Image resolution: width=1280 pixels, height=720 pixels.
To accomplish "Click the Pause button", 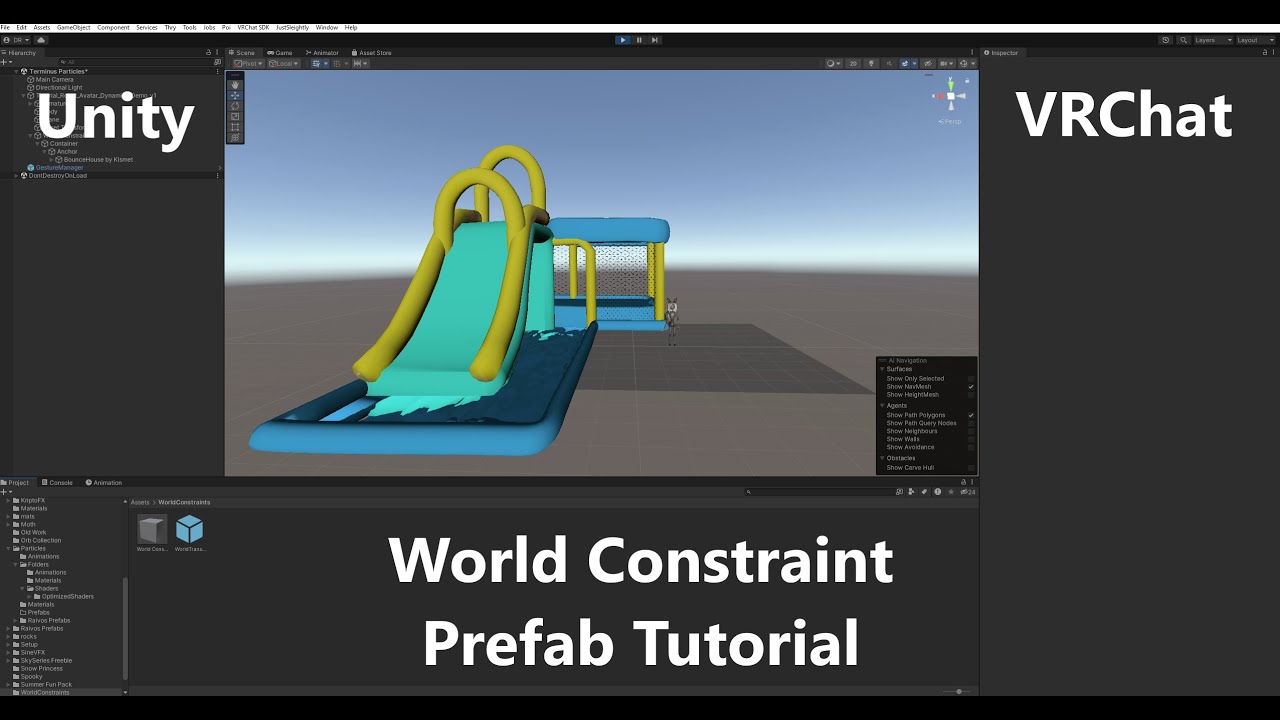I will tap(639, 40).
